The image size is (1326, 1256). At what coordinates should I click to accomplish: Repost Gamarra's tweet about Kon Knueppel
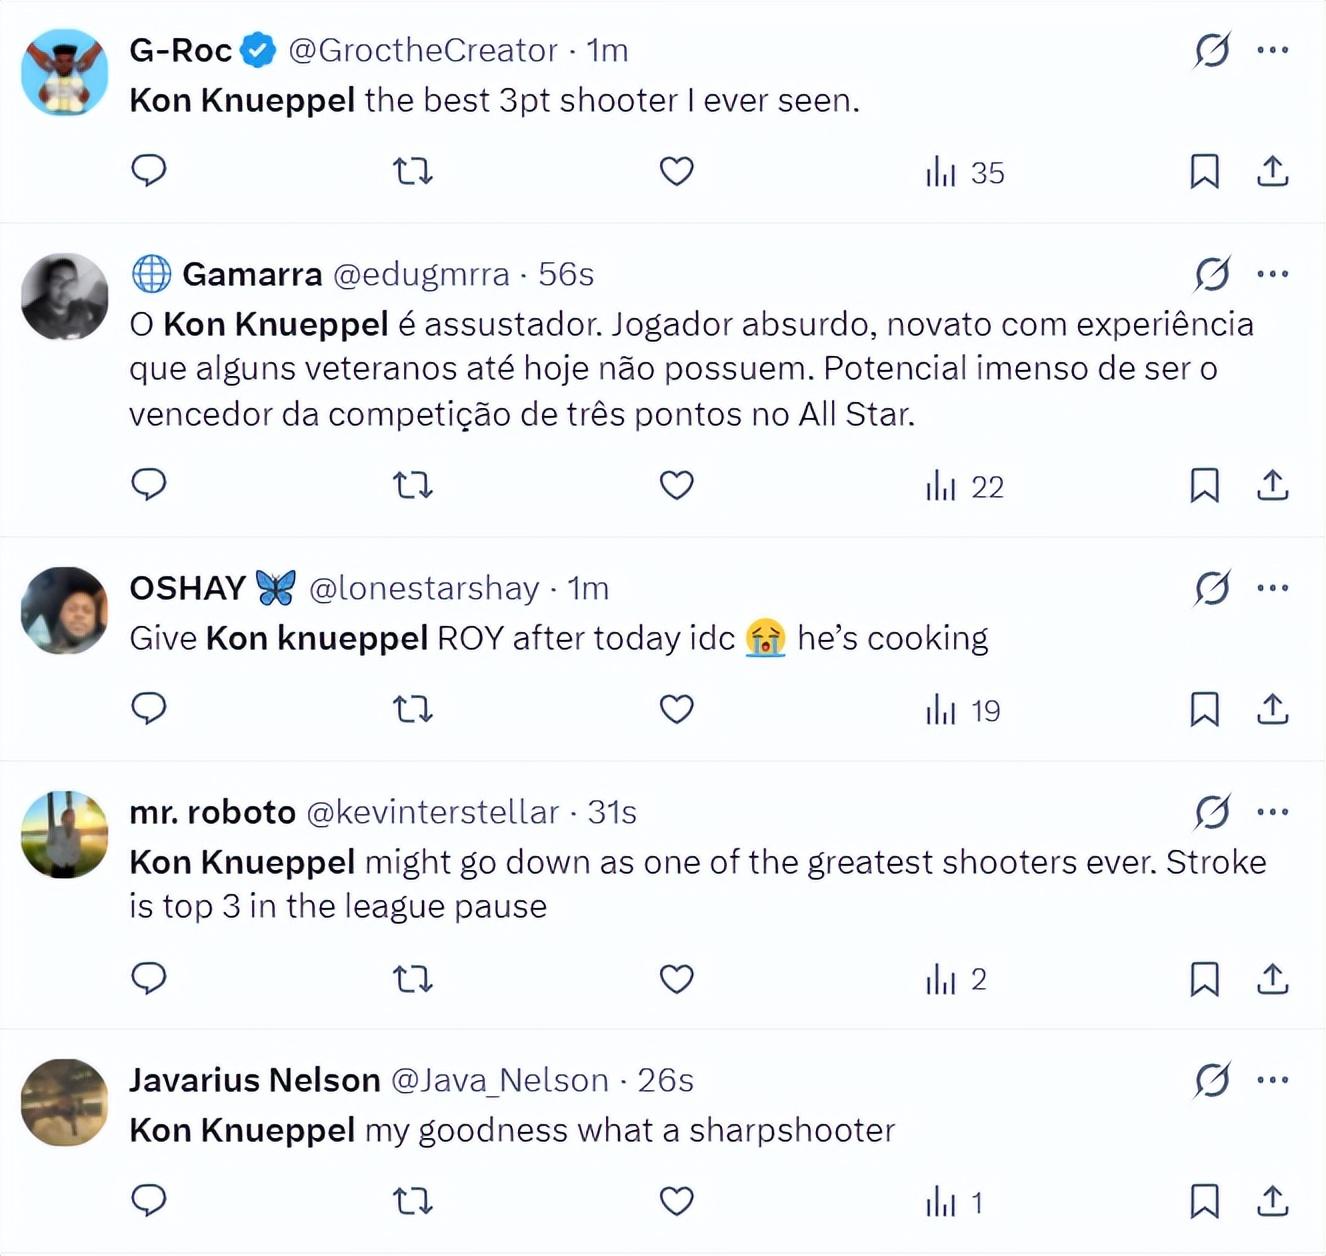point(412,485)
